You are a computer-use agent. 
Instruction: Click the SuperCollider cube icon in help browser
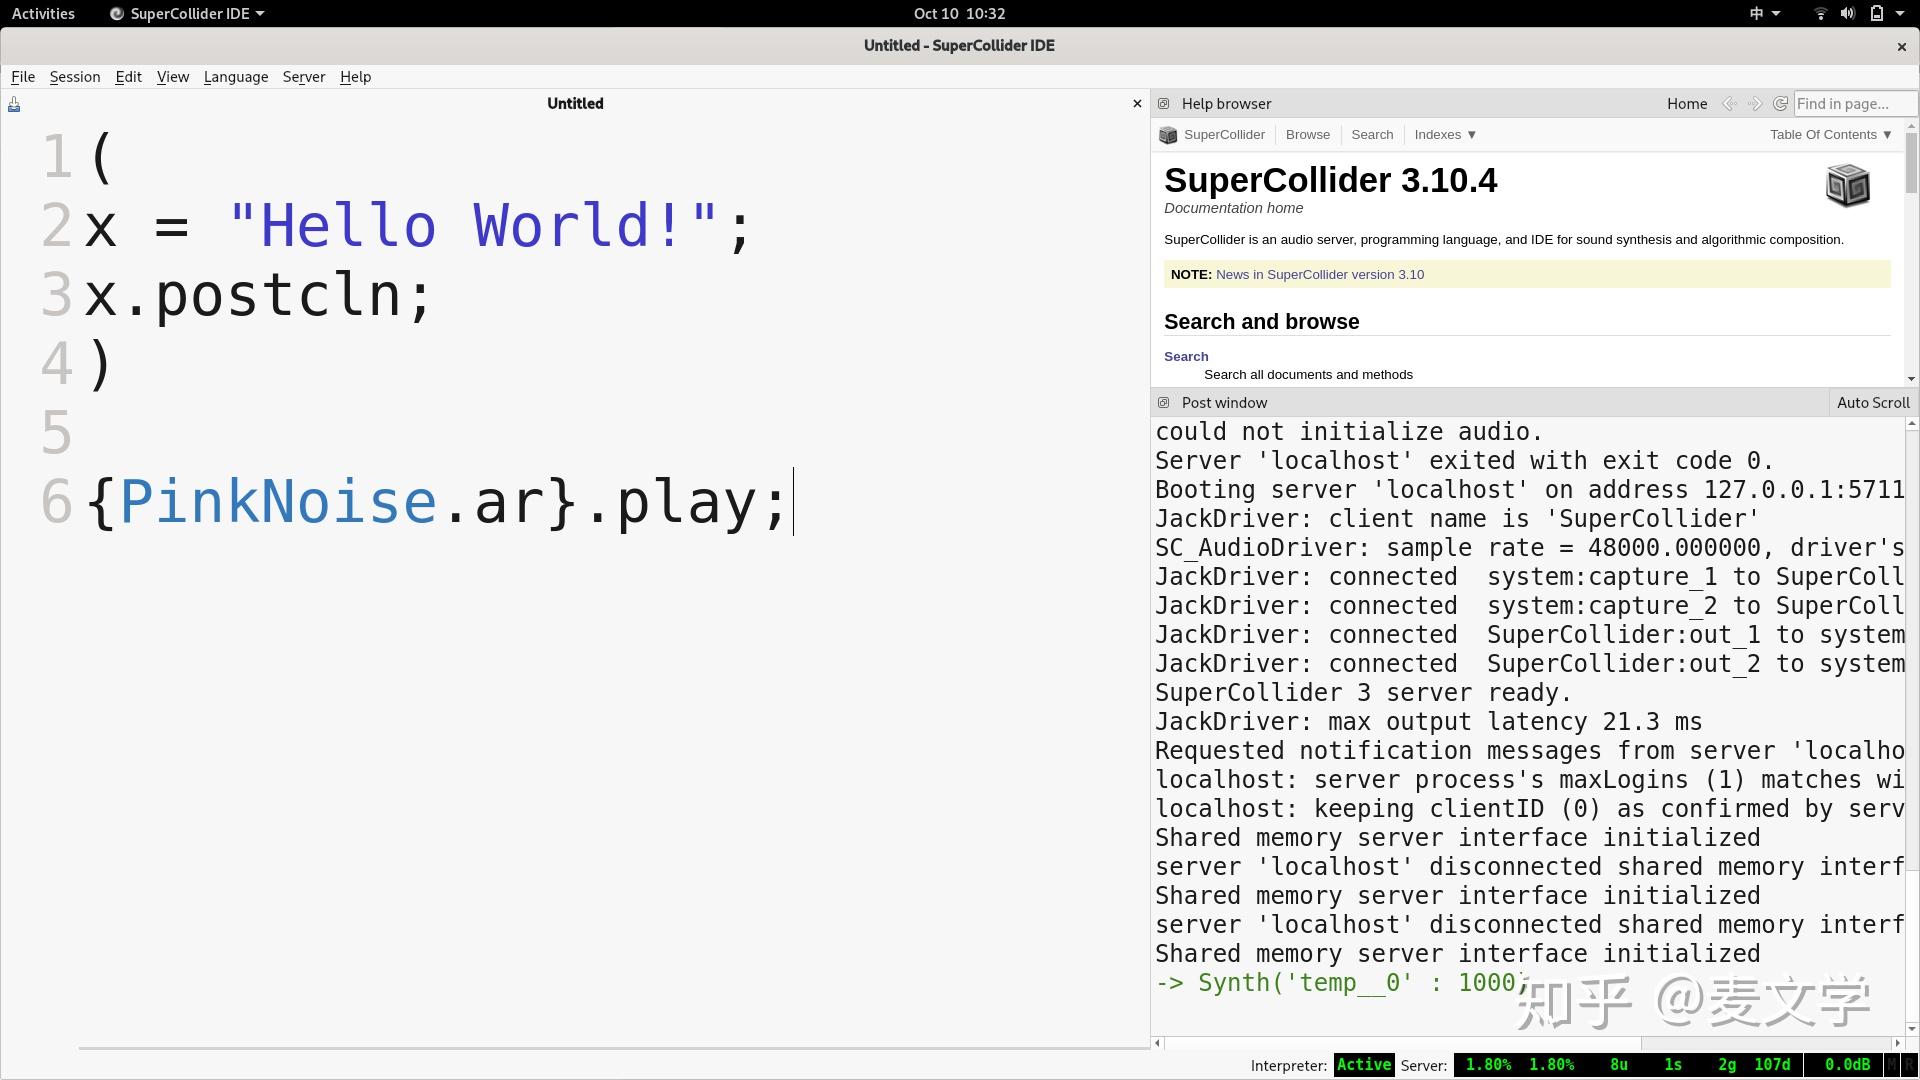[x=1168, y=134]
